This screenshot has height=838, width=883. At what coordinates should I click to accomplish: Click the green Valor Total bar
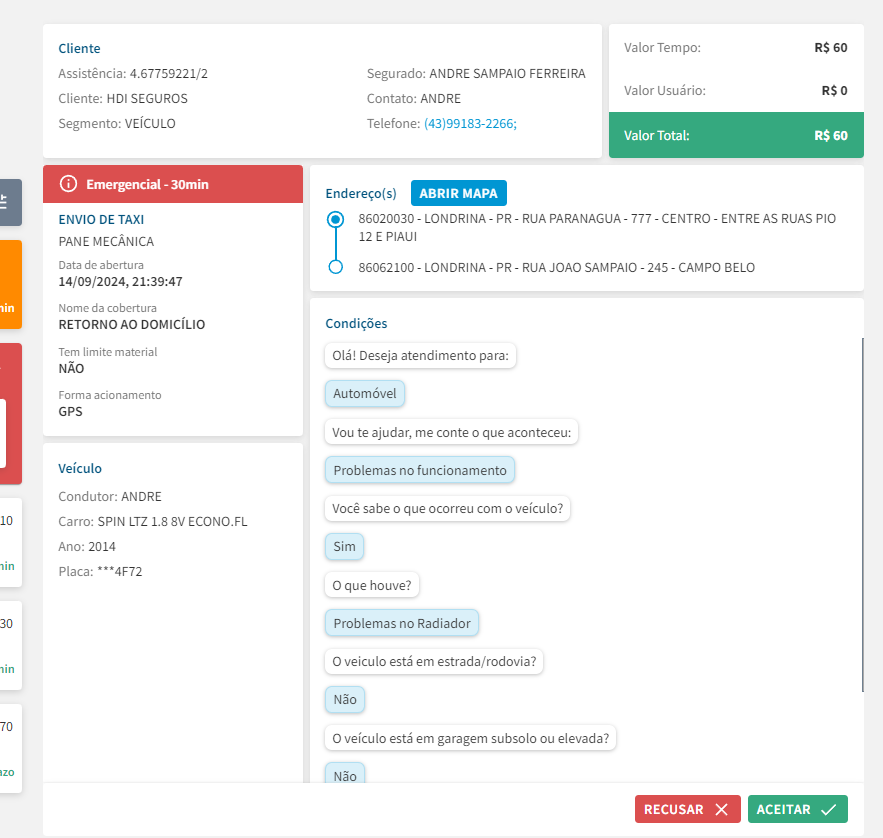735,135
